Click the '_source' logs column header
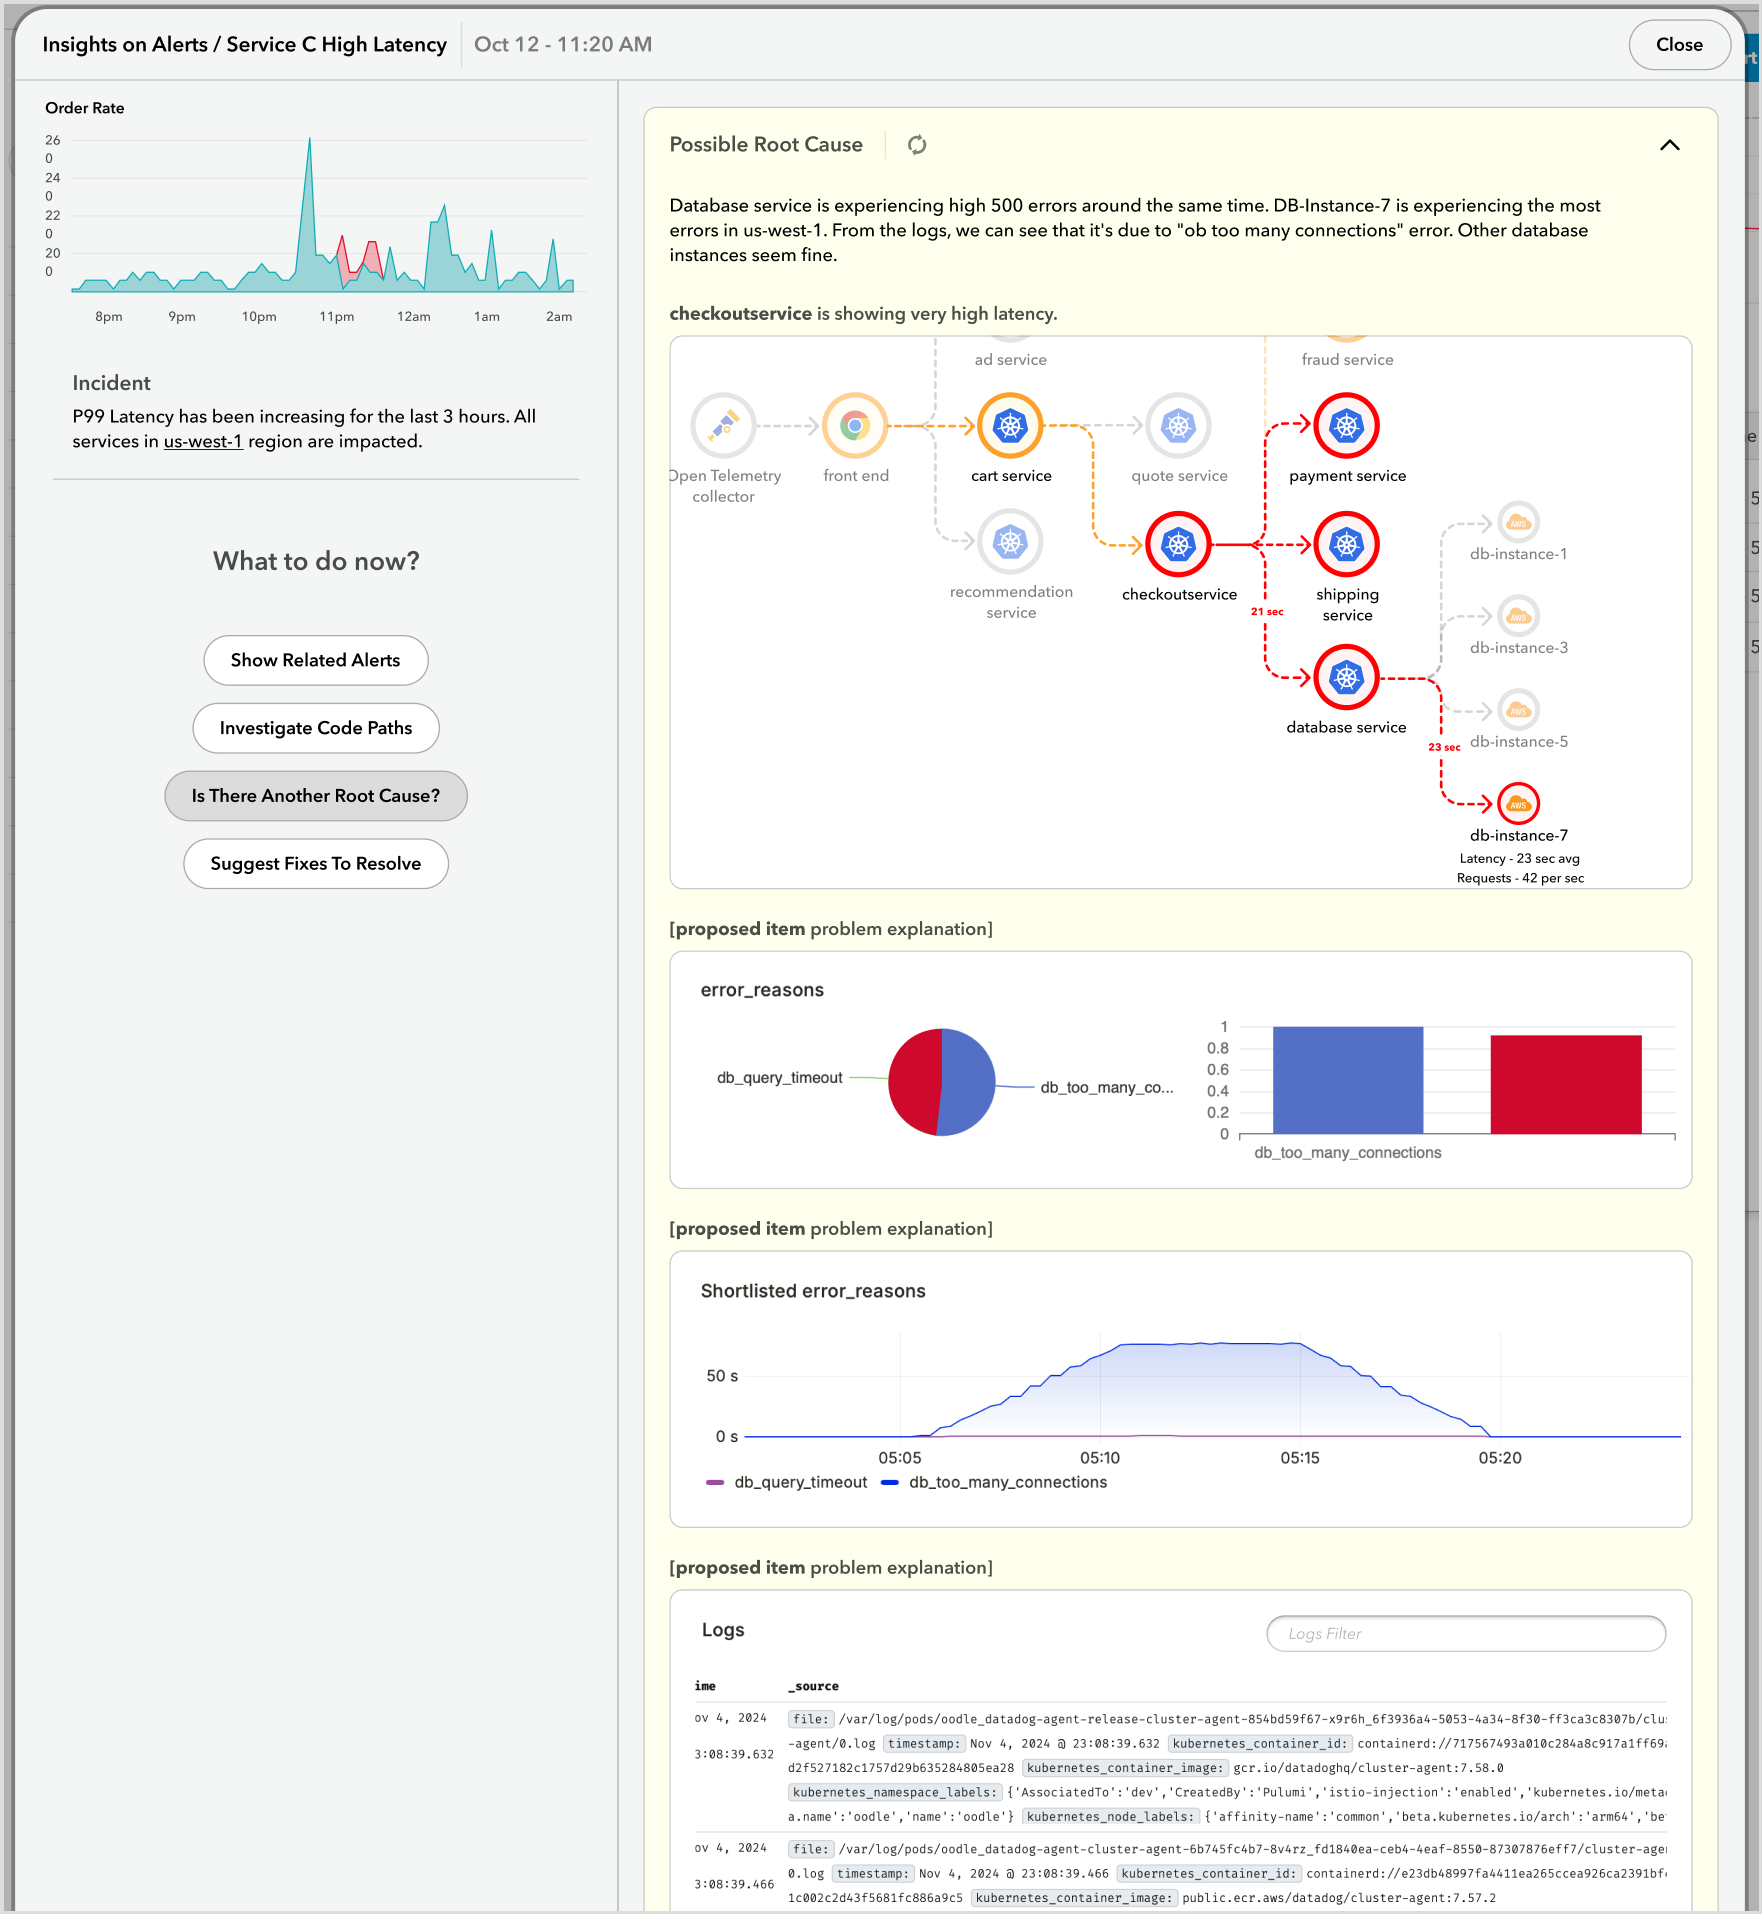The height and width of the screenshot is (1914, 1762). click(813, 1686)
